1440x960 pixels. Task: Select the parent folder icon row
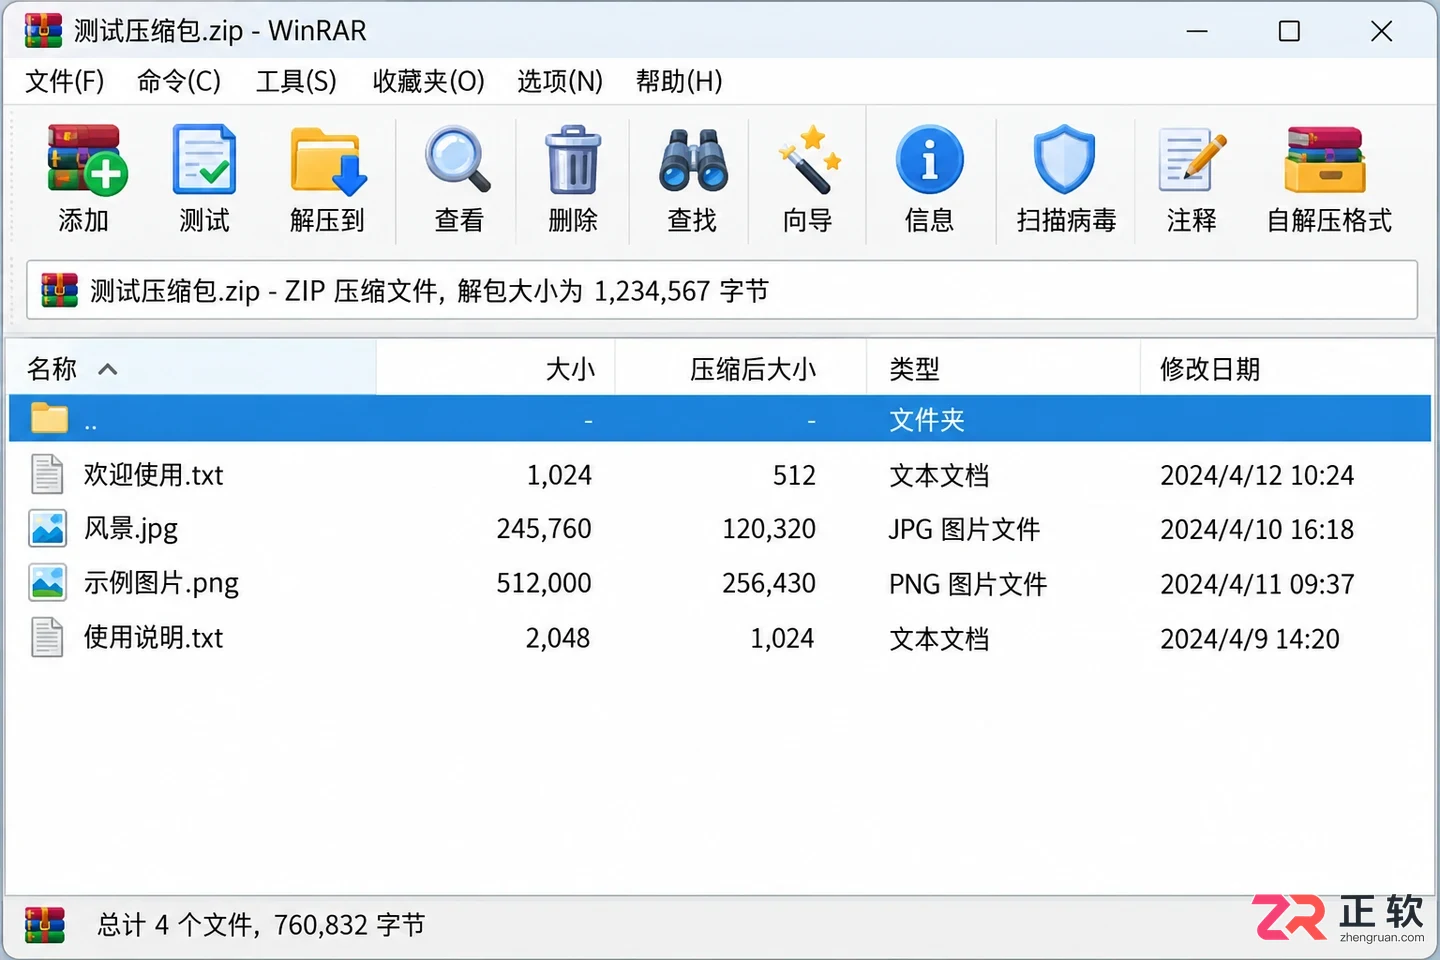(x=720, y=419)
